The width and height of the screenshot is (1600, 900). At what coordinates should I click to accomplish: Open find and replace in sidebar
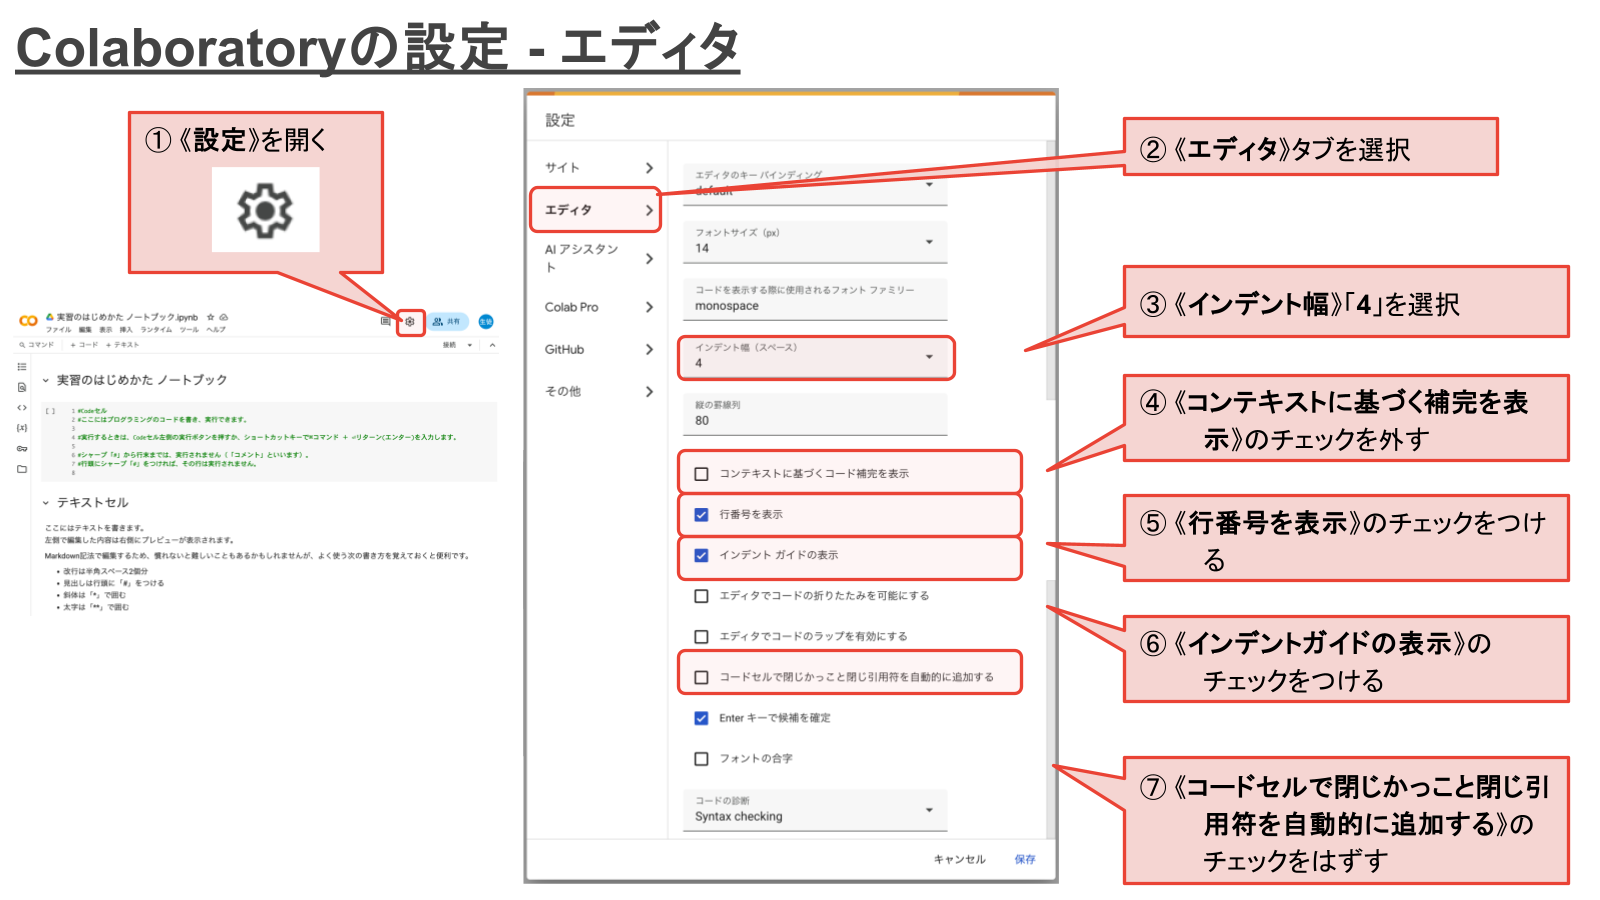coord(22,387)
